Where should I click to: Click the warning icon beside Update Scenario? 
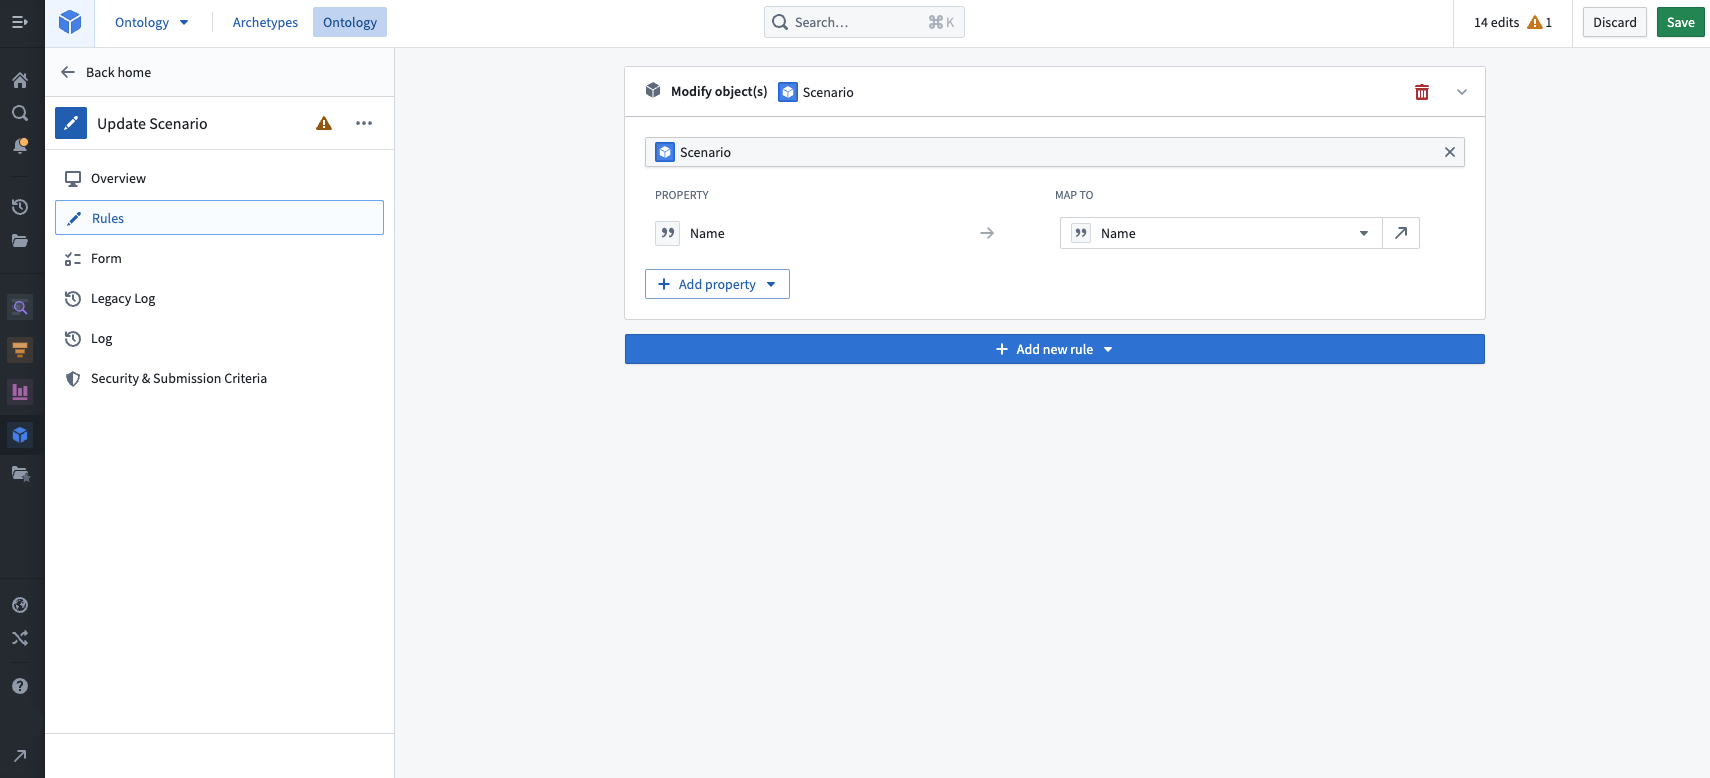pyautogui.click(x=324, y=123)
